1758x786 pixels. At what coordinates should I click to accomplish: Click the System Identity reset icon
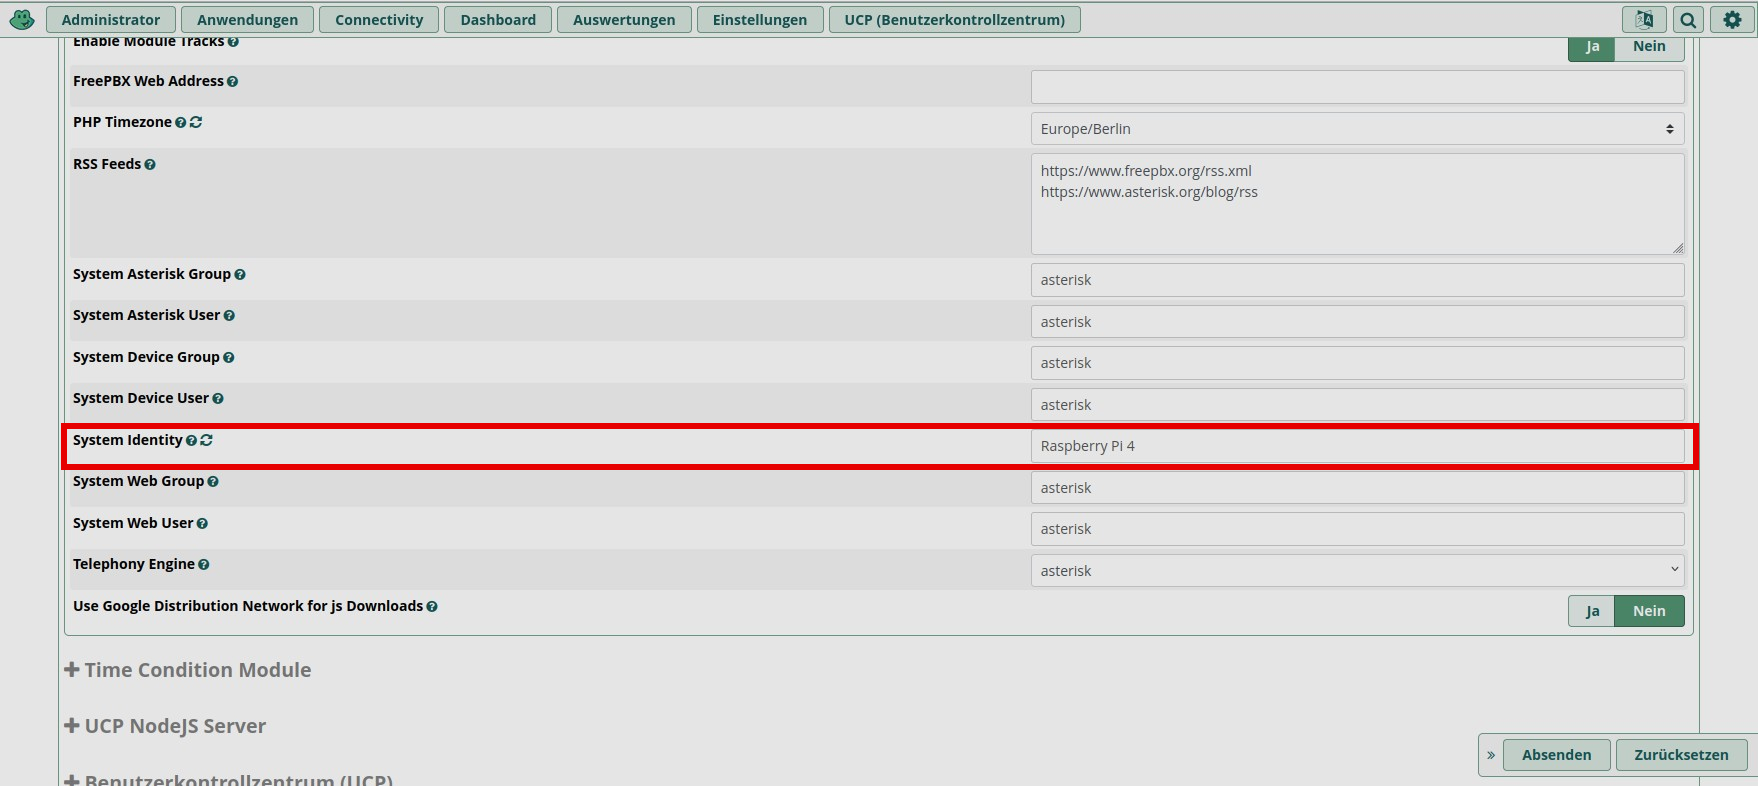point(206,440)
